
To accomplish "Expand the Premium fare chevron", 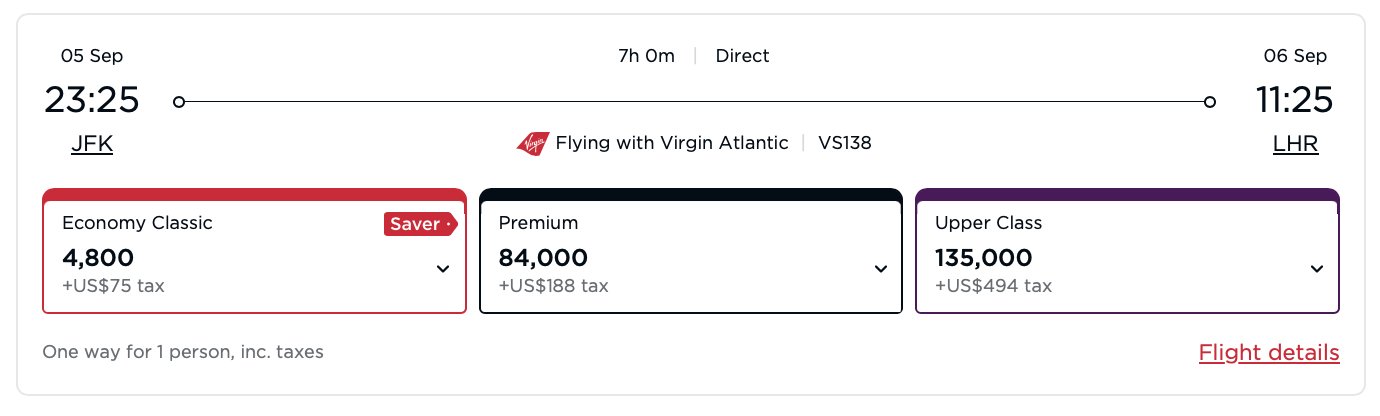I will 880,269.
